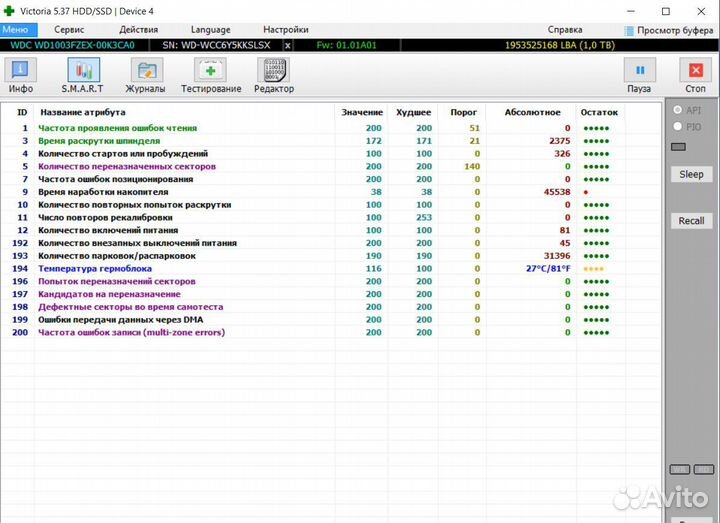Open the Меню menu
The width and height of the screenshot is (720, 523).
tap(19, 30)
